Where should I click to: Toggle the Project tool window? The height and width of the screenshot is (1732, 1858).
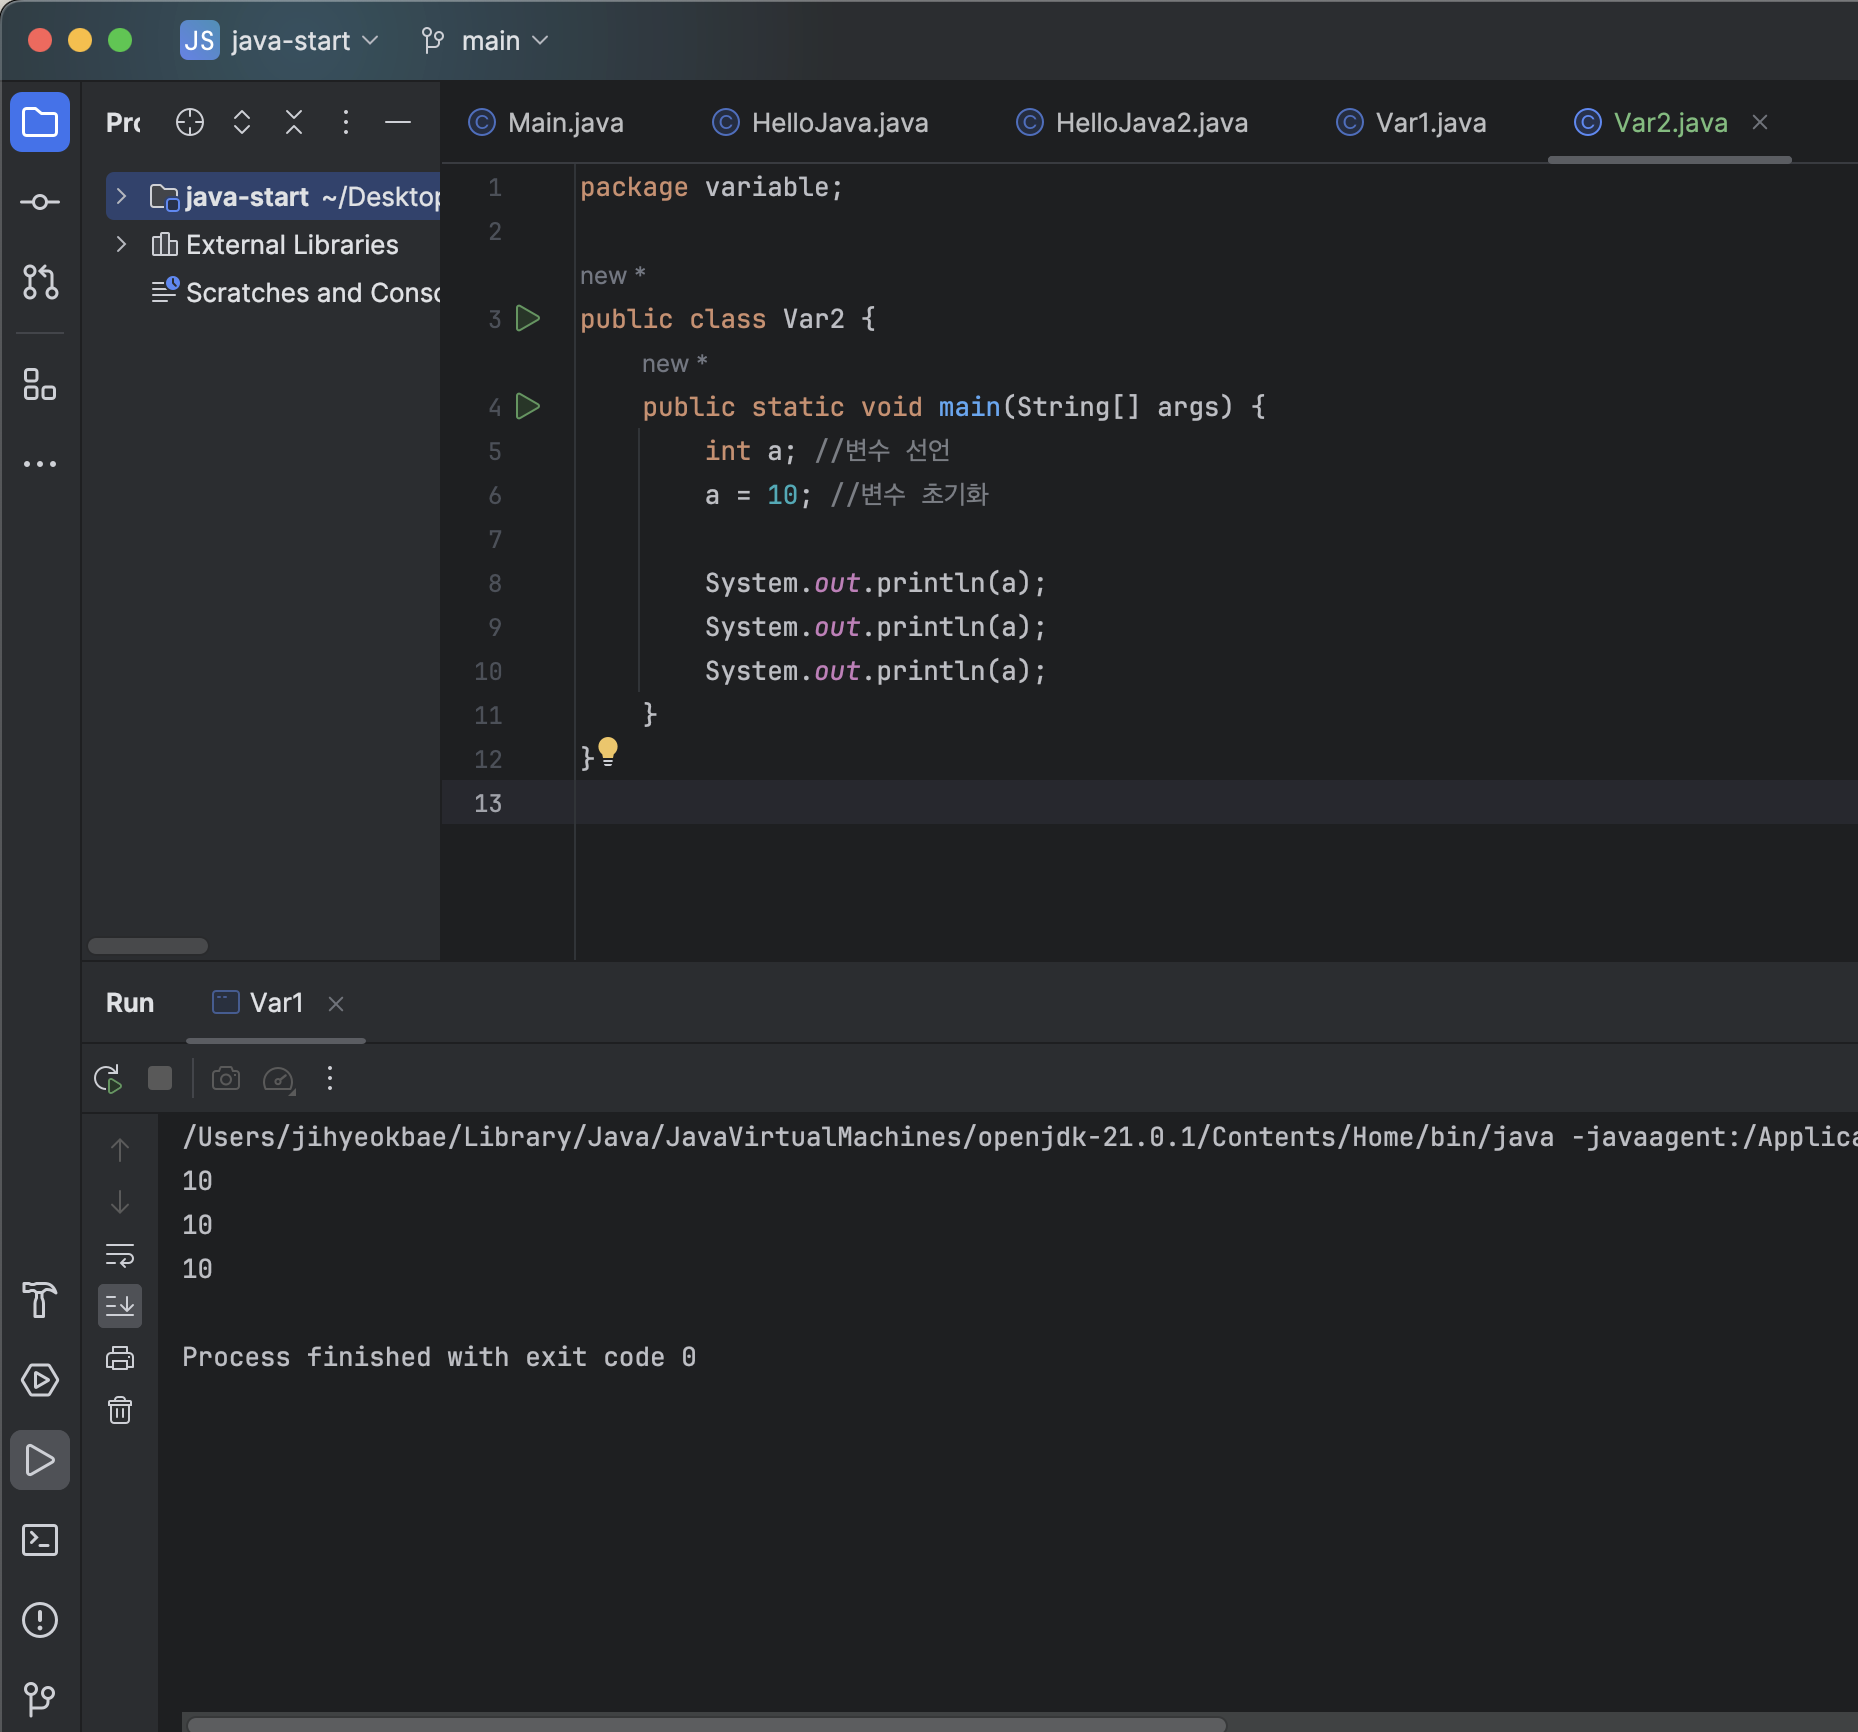[40, 122]
